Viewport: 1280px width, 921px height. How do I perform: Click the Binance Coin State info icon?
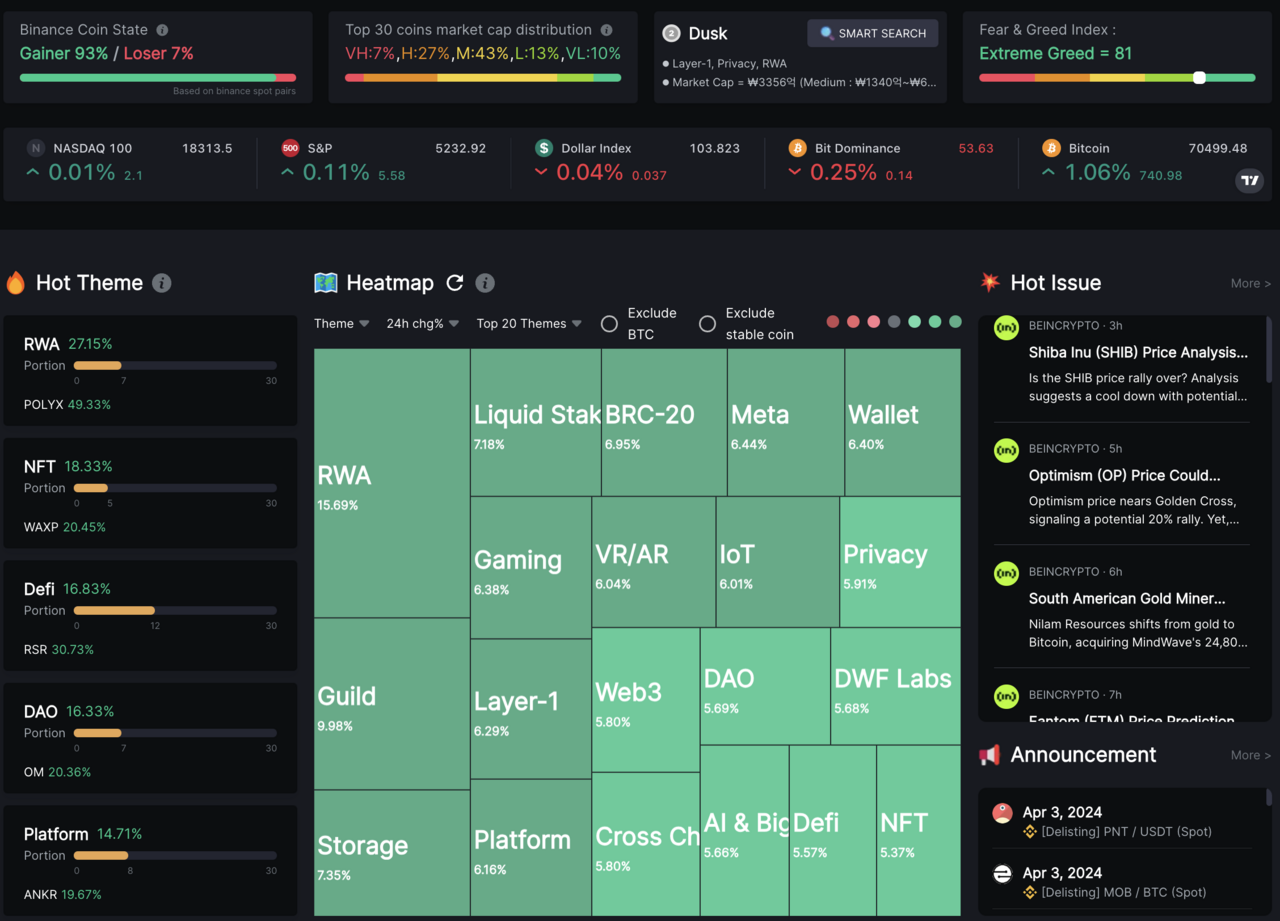pos(163,30)
